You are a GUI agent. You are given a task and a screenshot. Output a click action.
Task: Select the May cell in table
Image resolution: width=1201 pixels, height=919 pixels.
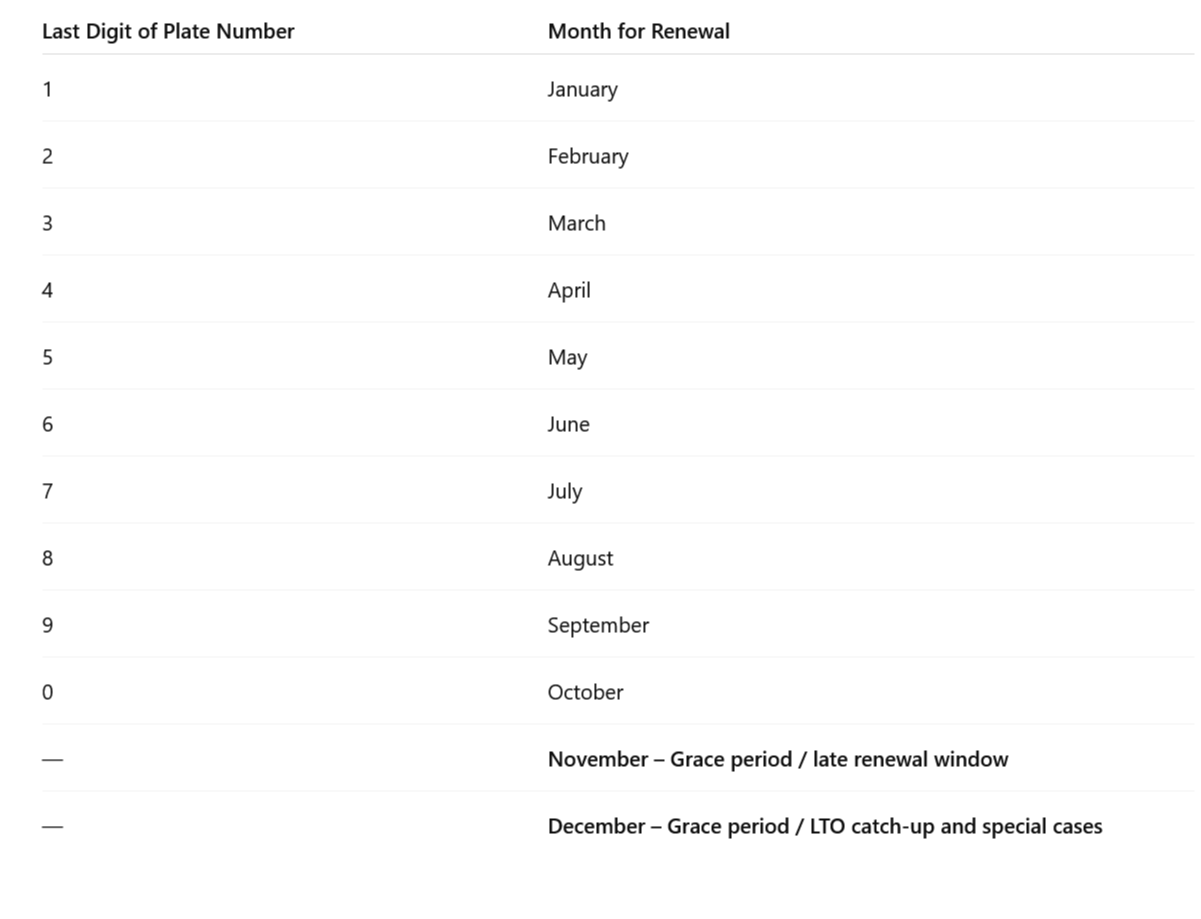[566, 357]
